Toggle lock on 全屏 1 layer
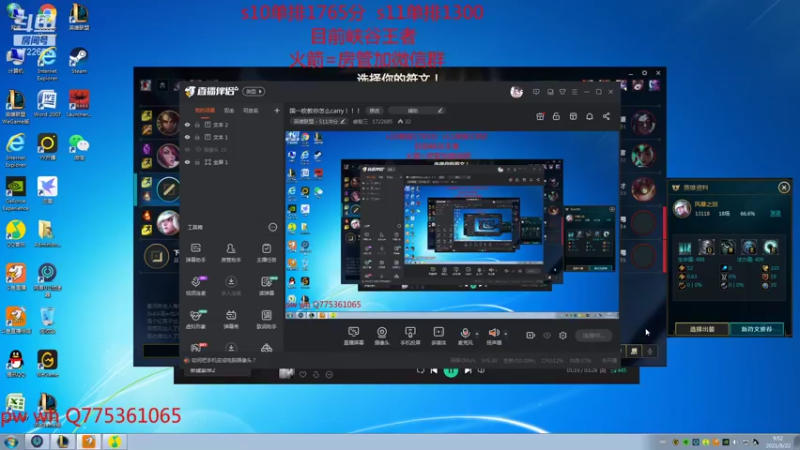Image resolution: width=800 pixels, height=450 pixels. 197,162
